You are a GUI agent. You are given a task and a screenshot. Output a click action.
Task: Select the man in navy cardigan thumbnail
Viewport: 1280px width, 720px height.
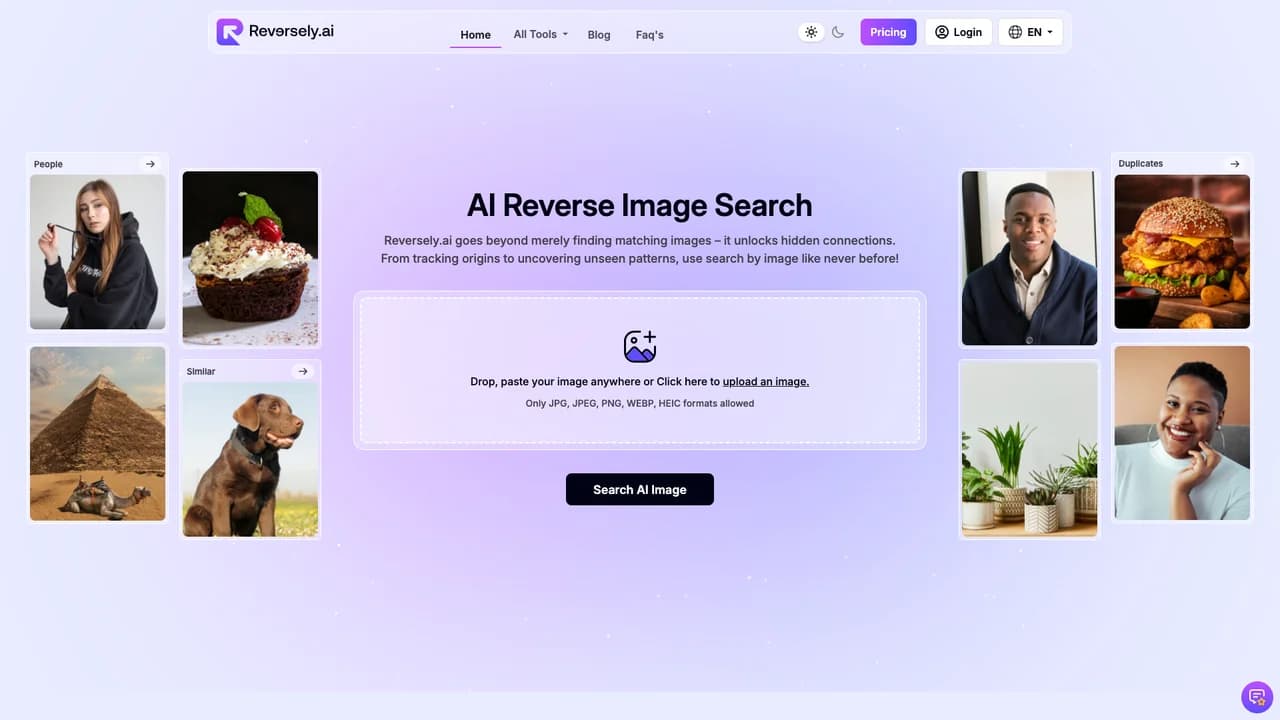[1029, 258]
